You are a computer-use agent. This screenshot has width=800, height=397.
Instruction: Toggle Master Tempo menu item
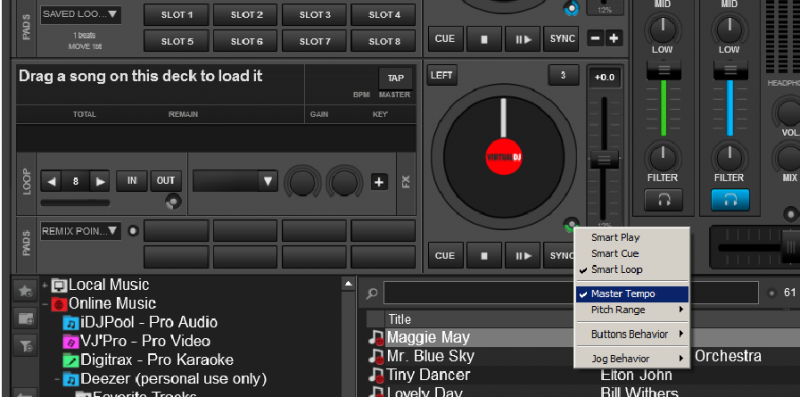pyautogui.click(x=632, y=294)
